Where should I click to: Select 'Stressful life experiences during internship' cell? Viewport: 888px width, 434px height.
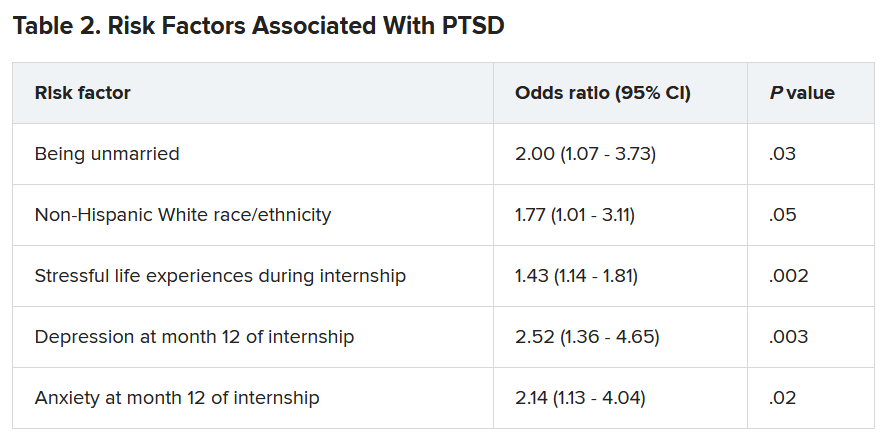tap(220, 276)
